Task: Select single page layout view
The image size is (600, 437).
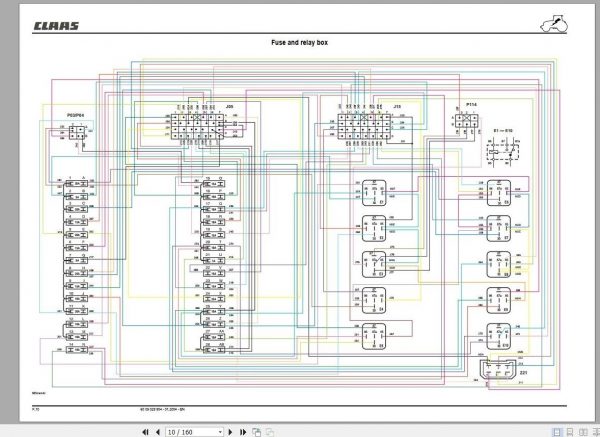Action: coord(557,432)
